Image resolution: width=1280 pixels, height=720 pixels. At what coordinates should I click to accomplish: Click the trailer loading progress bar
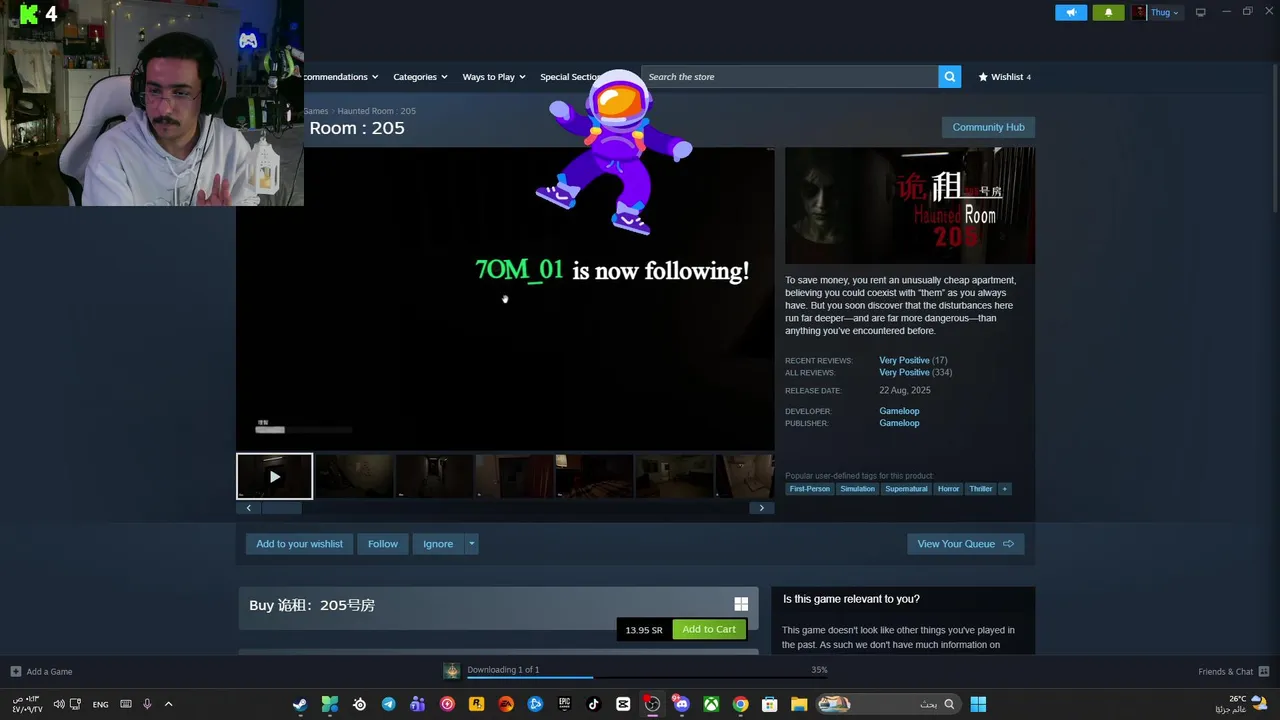[304, 430]
